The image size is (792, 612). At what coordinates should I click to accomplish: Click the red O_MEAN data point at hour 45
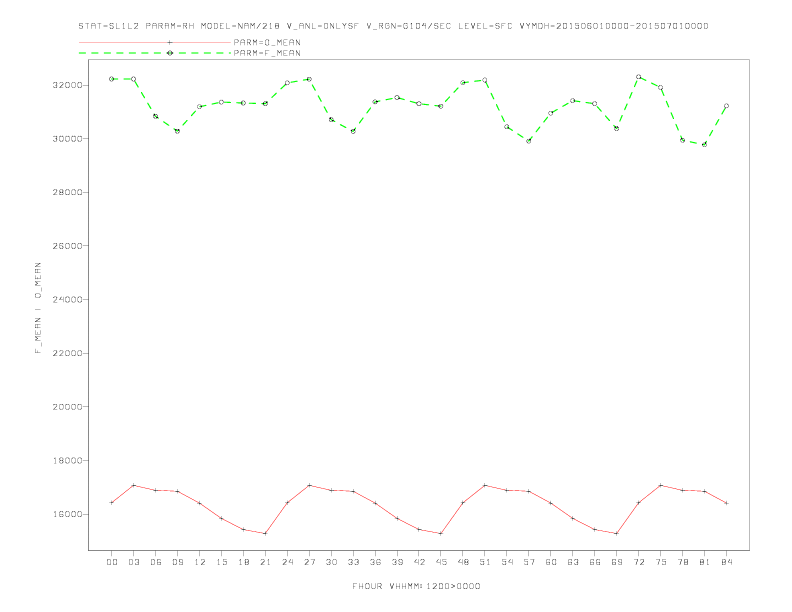click(441, 533)
